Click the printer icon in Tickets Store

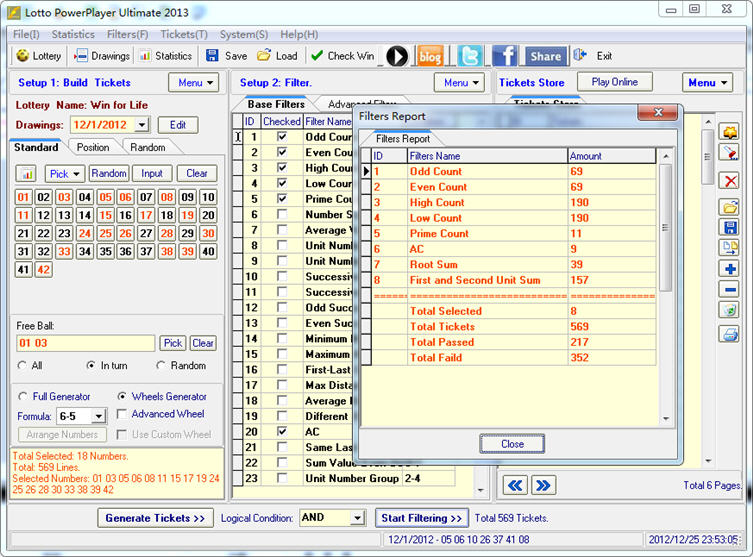(x=729, y=333)
